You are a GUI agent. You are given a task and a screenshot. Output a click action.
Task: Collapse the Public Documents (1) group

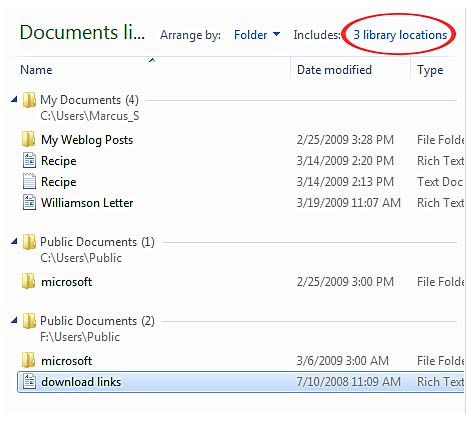tap(14, 241)
